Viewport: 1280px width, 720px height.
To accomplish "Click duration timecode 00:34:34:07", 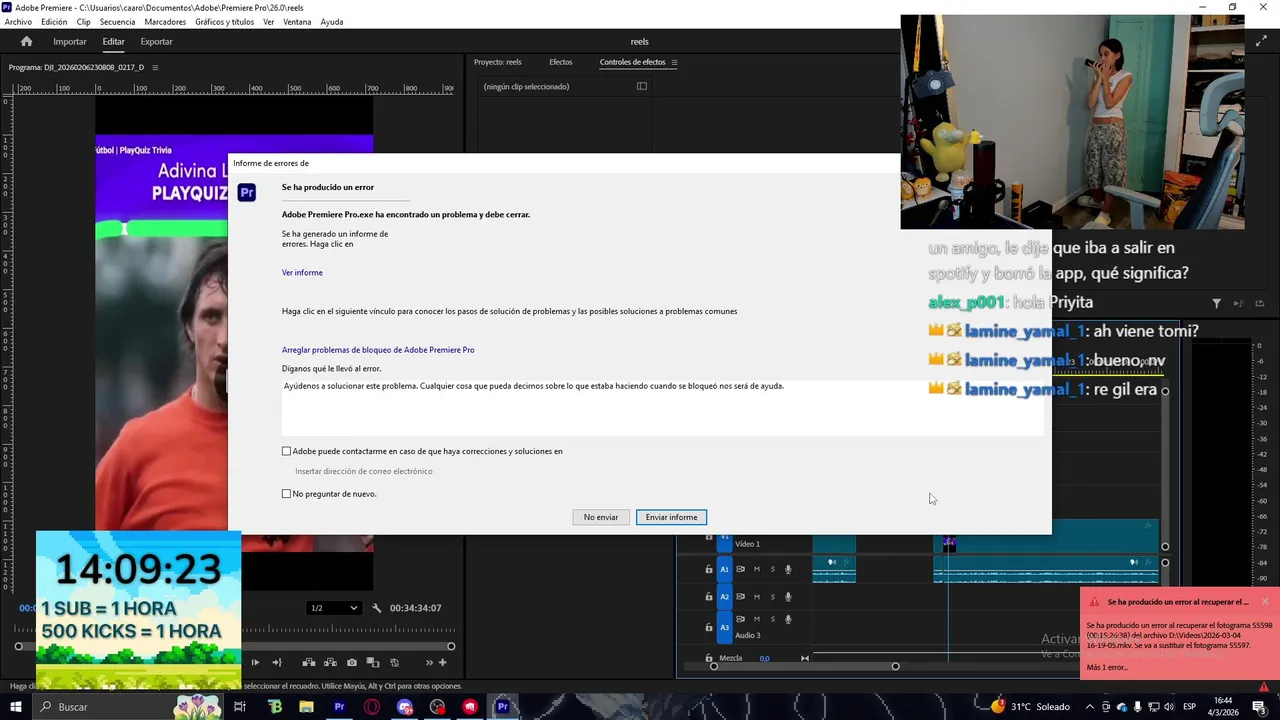I will click(x=416, y=608).
